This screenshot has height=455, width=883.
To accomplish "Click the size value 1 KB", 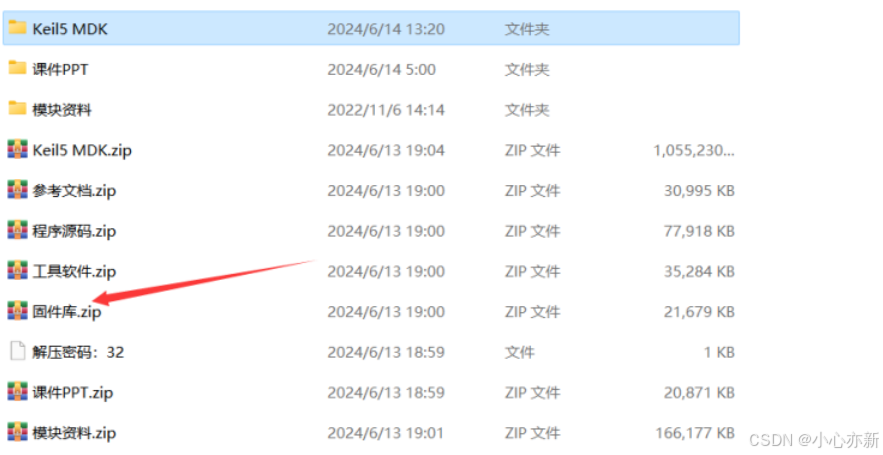I will coord(720,353).
